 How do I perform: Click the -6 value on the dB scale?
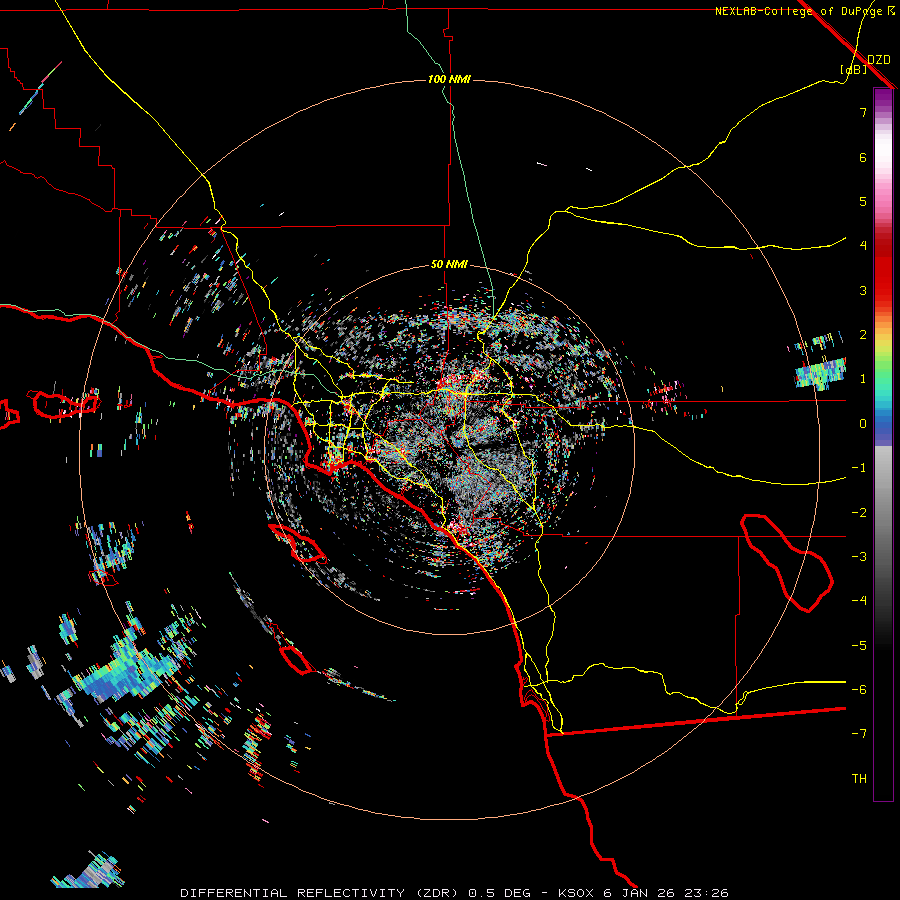click(859, 690)
